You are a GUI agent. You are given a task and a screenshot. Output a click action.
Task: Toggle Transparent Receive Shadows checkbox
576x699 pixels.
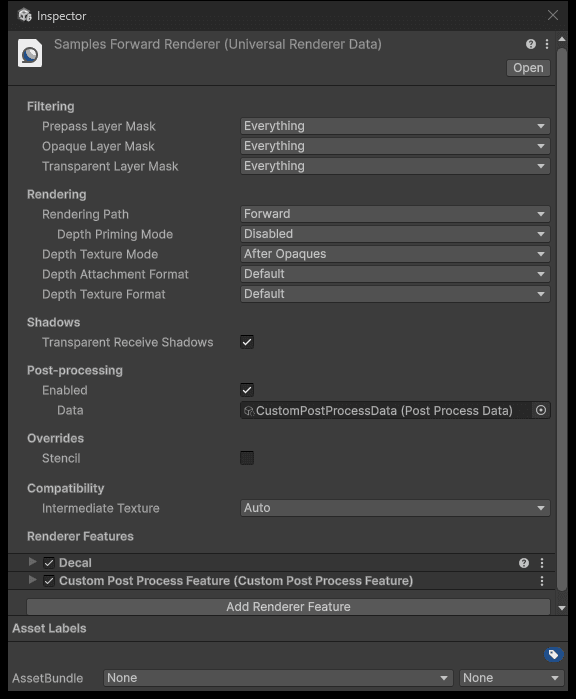click(247, 342)
